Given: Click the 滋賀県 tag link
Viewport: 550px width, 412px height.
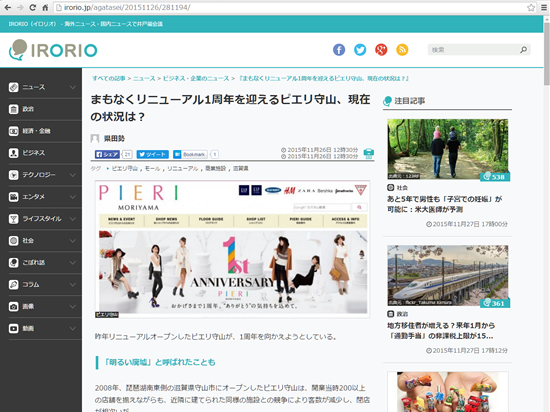Looking at the screenshot, I should pyautogui.click(x=241, y=169).
